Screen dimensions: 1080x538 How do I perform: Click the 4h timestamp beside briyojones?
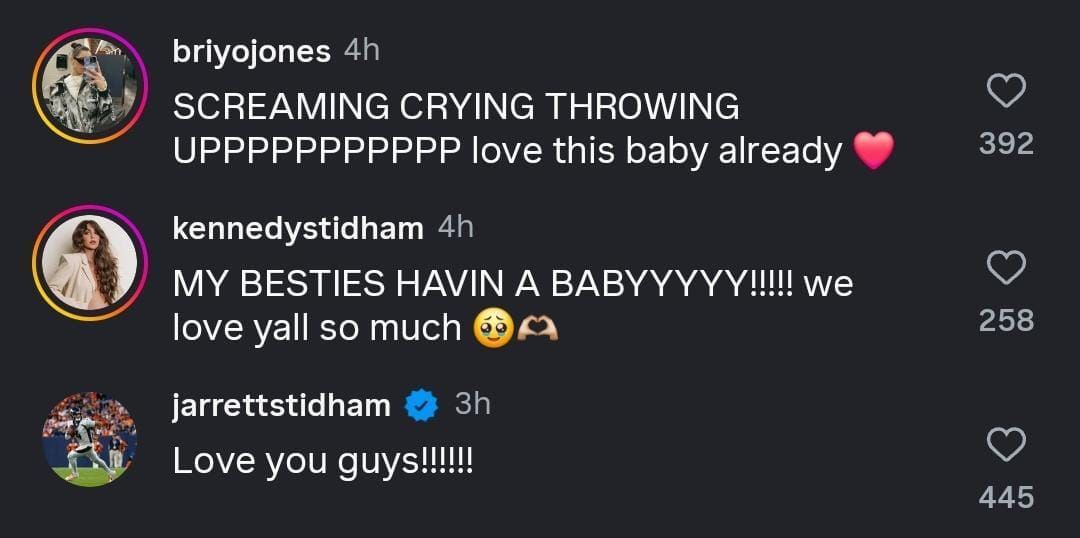pyautogui.click(x=361, y=51)
